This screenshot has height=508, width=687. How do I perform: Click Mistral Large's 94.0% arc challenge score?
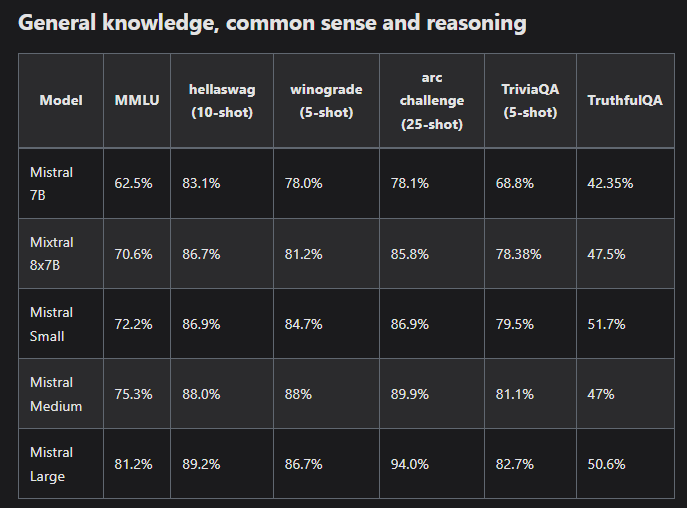click(x=418, y=464)
